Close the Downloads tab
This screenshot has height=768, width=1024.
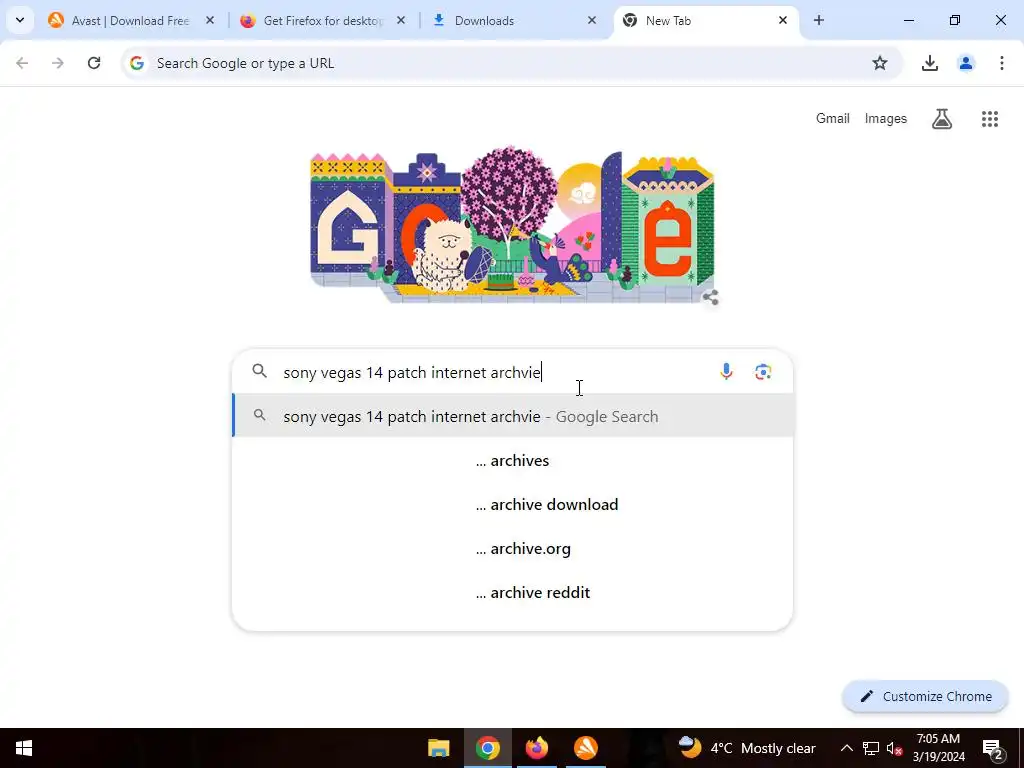click(x=592, y=21)
